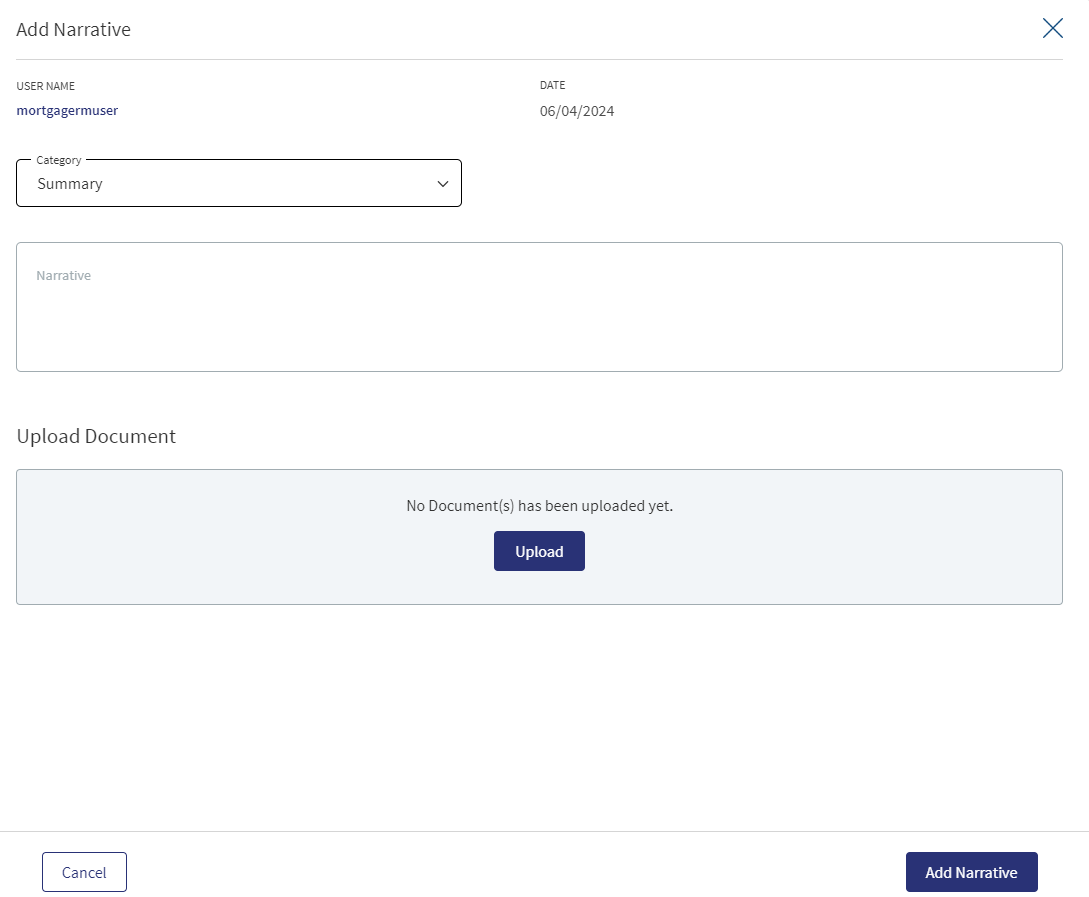1089x897 pixels.
Task: Open the Category dropdown showing Summary
Action: (x=239, y=183)
